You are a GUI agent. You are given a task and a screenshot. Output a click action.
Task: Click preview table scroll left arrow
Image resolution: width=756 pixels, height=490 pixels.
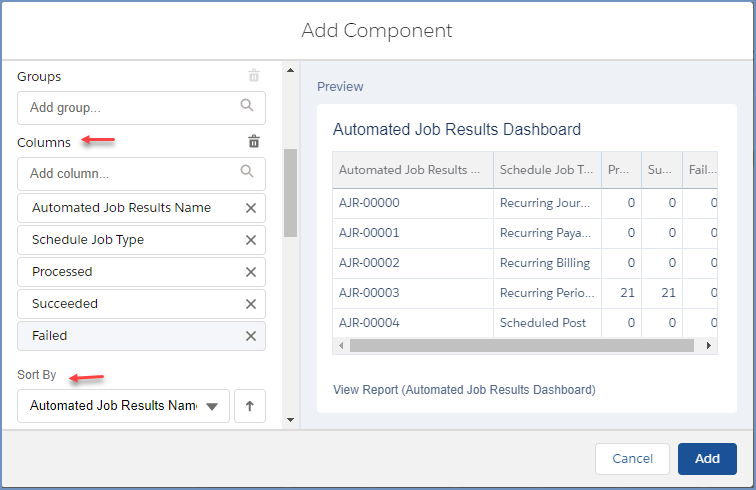(341, 345)
